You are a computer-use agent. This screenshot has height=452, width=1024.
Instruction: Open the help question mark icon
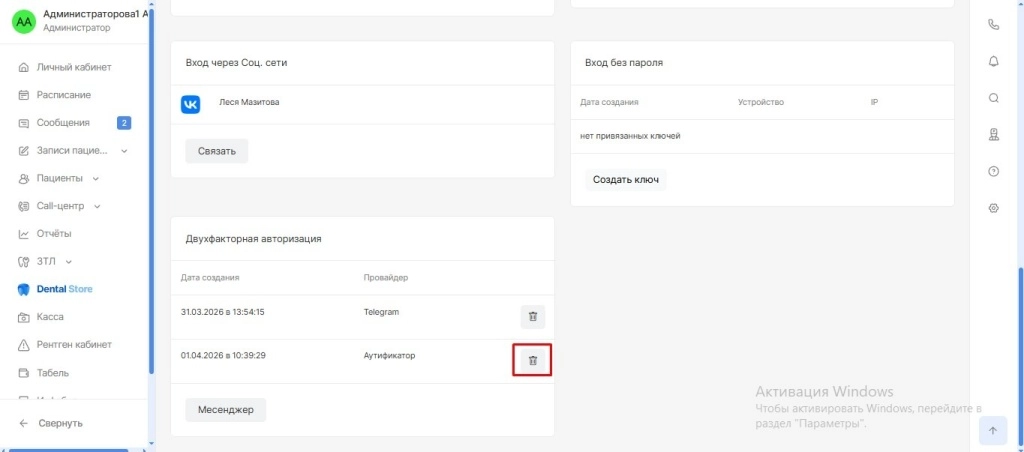[993, 171]
